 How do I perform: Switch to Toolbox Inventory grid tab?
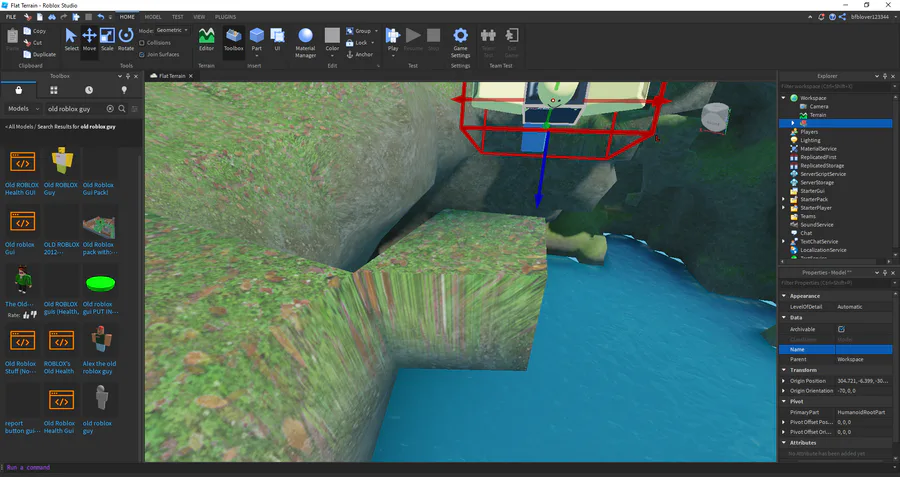(x=53, y=90)
